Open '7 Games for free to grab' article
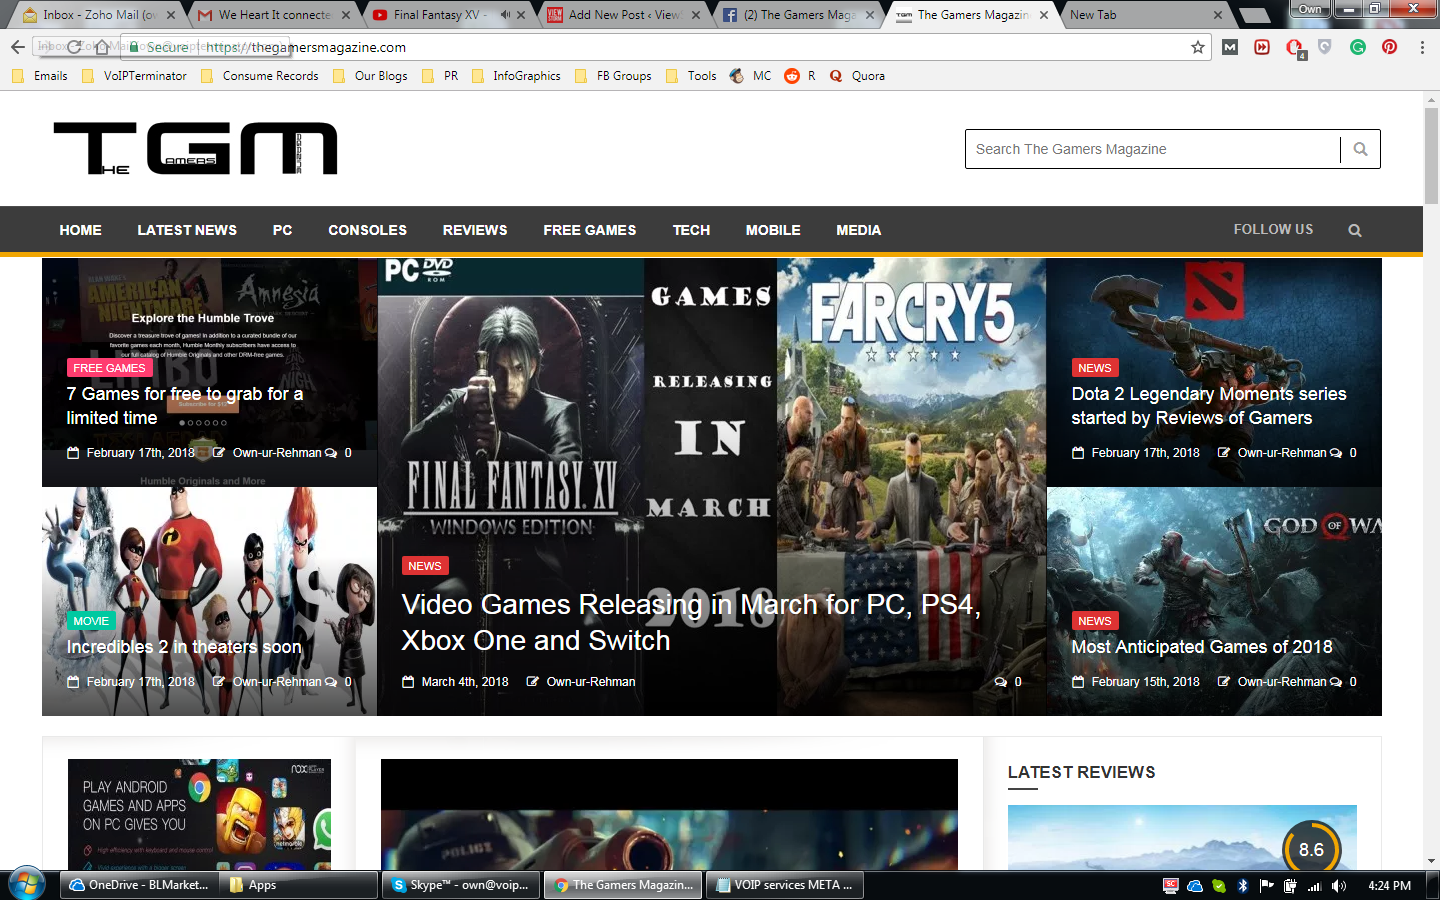Viewport: 1440px width, 900px height. pyautogui.click(x=185, y=406)
